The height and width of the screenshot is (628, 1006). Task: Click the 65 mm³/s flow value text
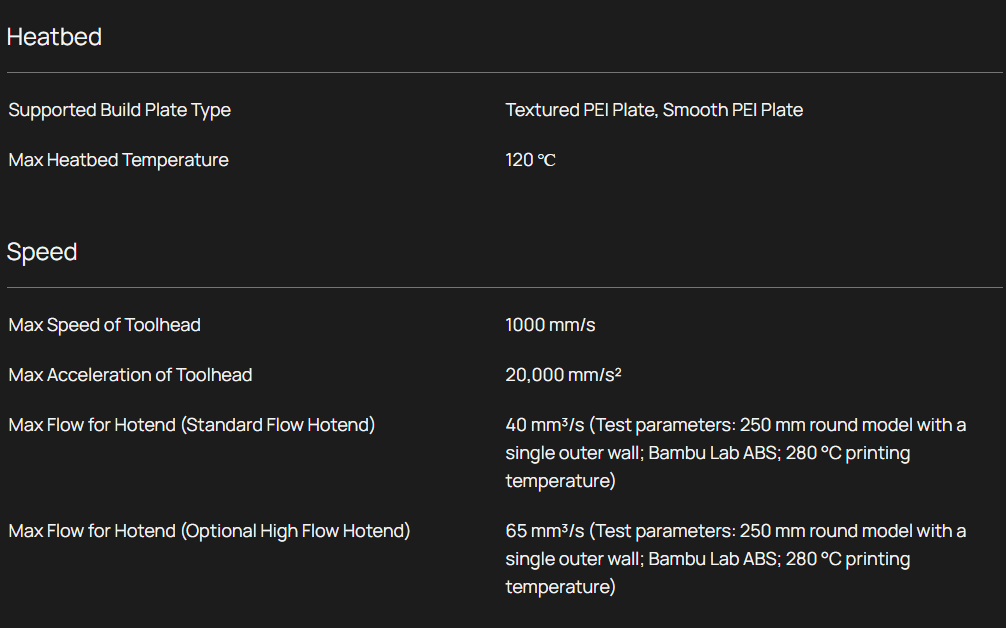click(544, 531)
